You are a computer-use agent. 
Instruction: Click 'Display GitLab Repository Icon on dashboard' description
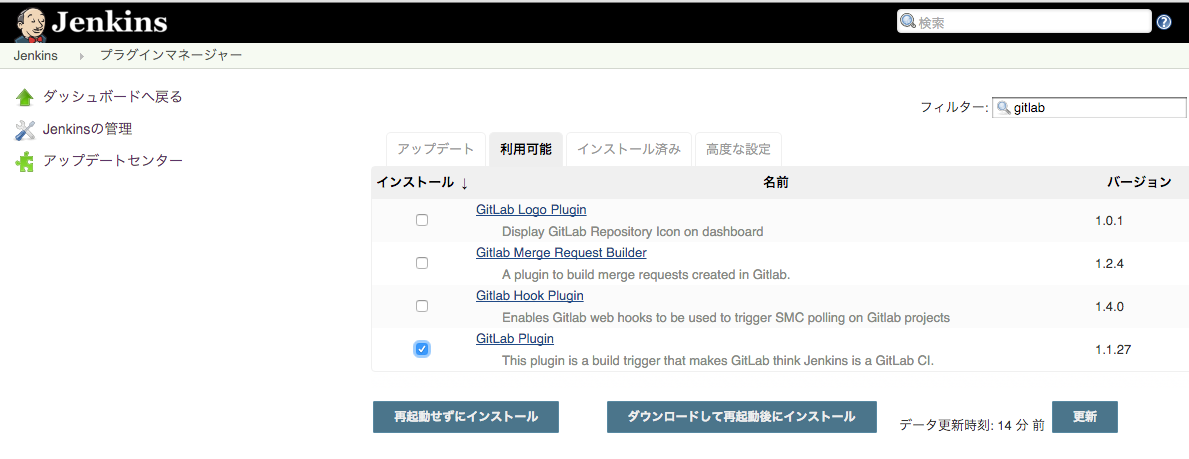click(x=632, y=231)
